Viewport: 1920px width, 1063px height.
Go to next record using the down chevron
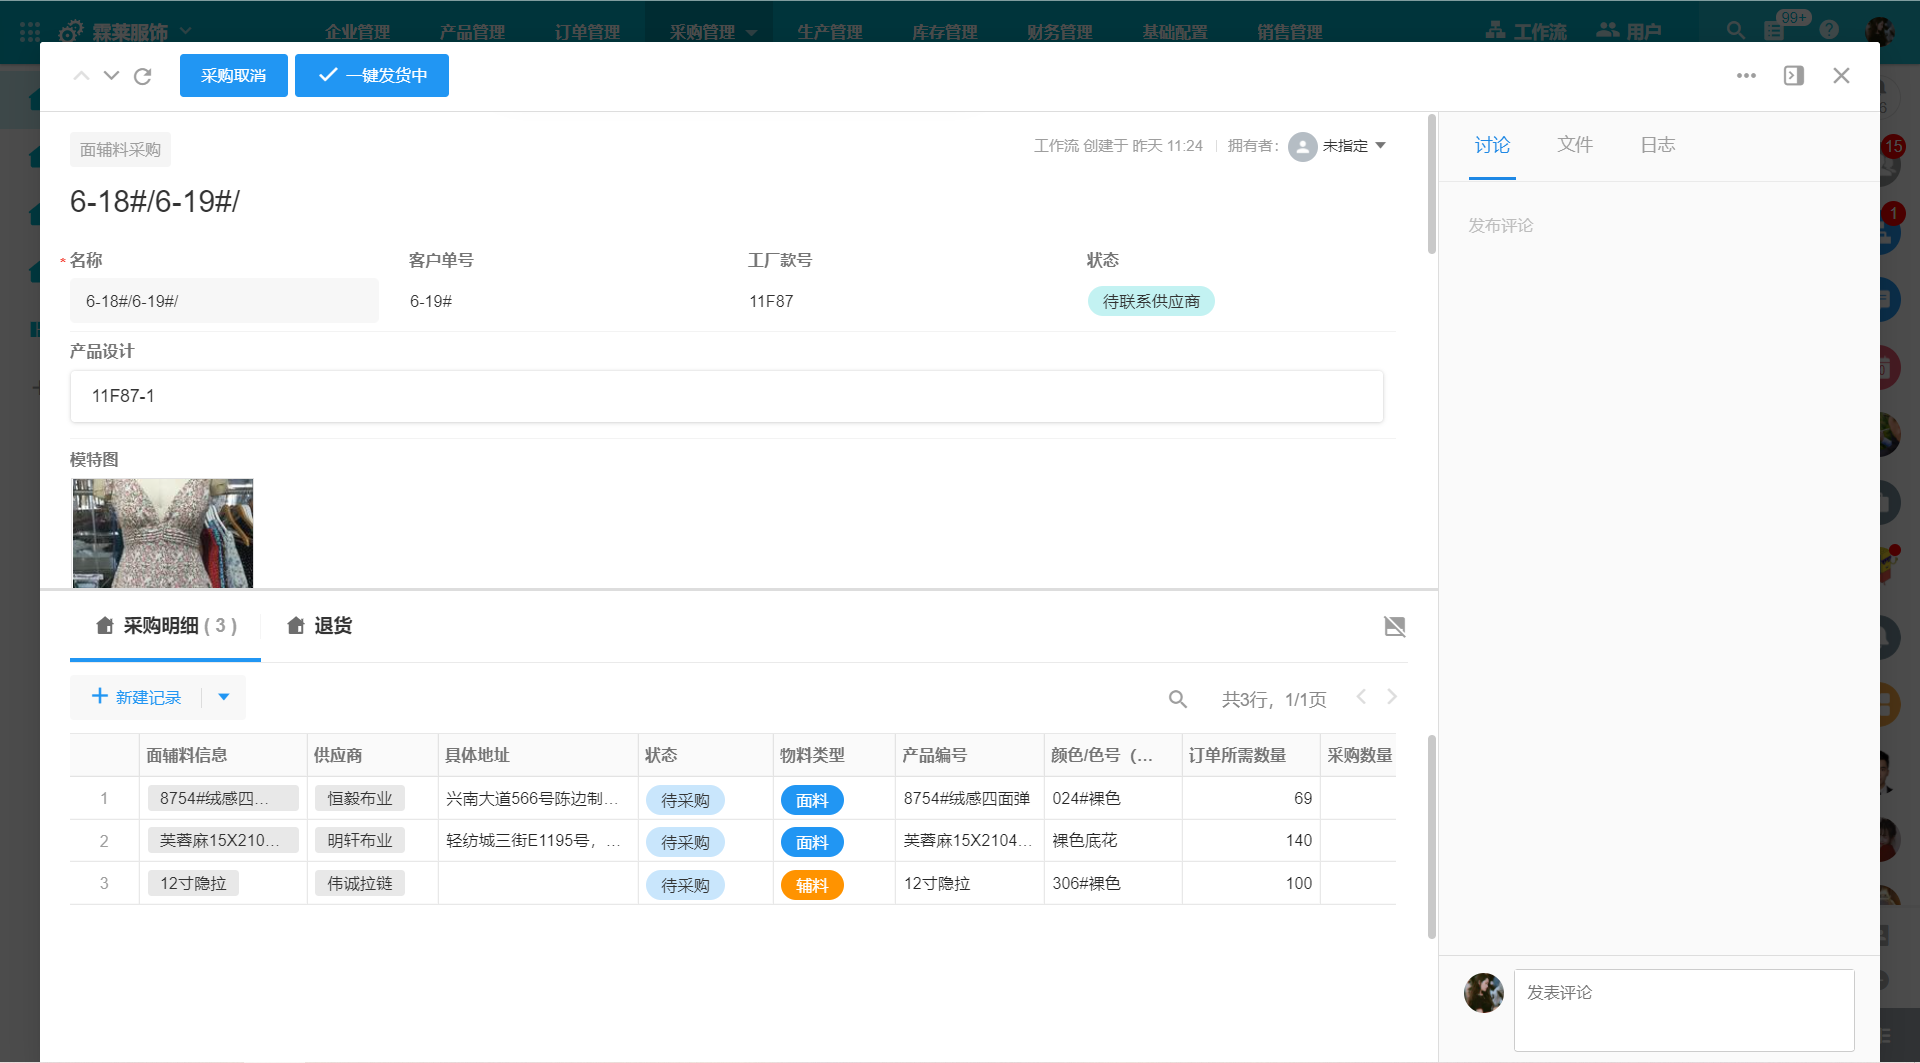111,75
